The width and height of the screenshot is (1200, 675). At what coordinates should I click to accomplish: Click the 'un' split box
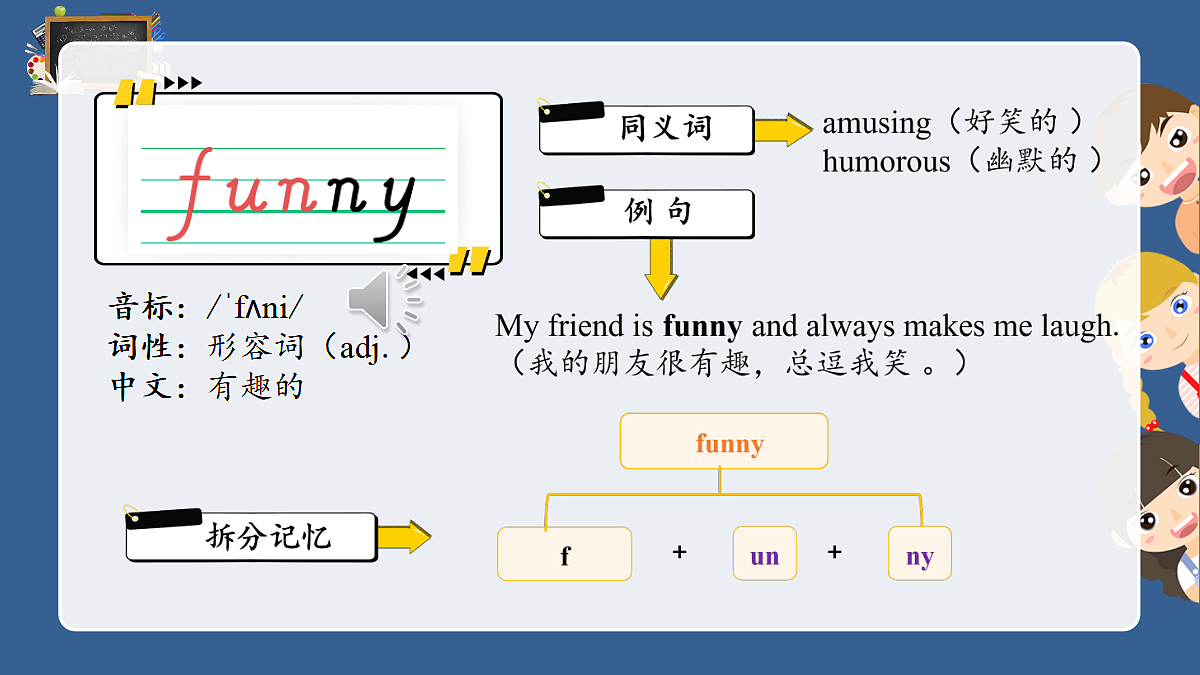point(765,554)
